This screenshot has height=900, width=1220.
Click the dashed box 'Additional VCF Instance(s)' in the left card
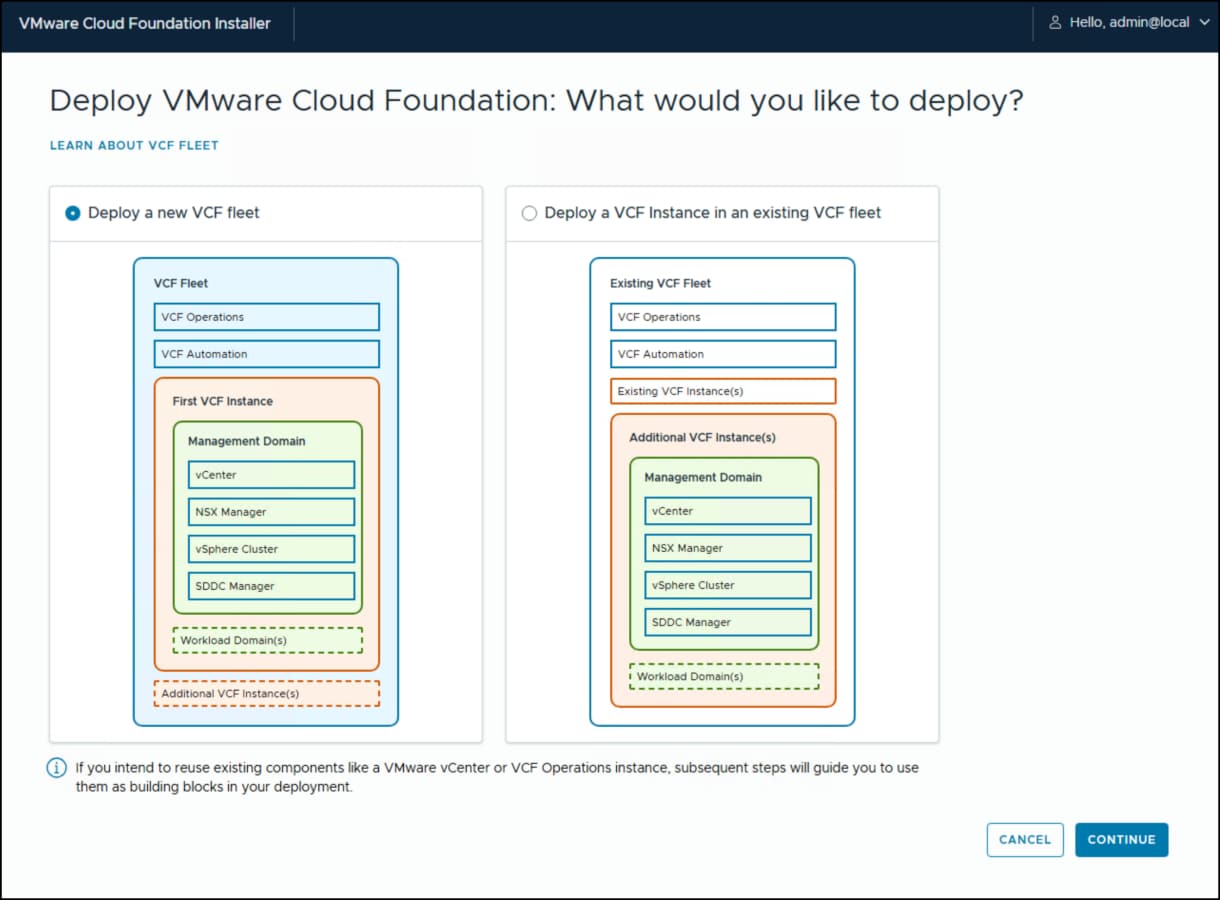267,693
